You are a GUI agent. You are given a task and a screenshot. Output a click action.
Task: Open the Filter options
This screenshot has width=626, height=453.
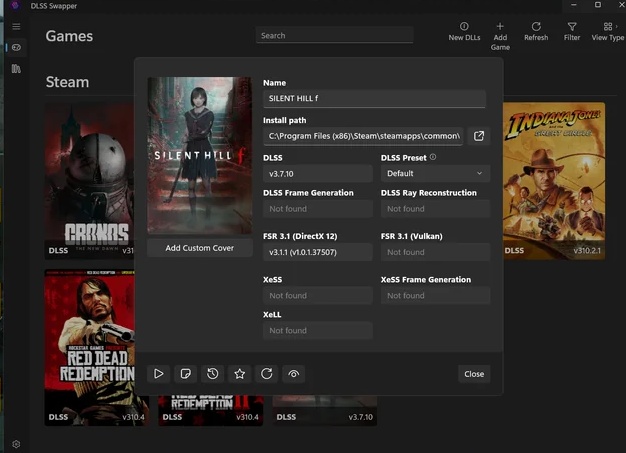[x=572, y=32]
